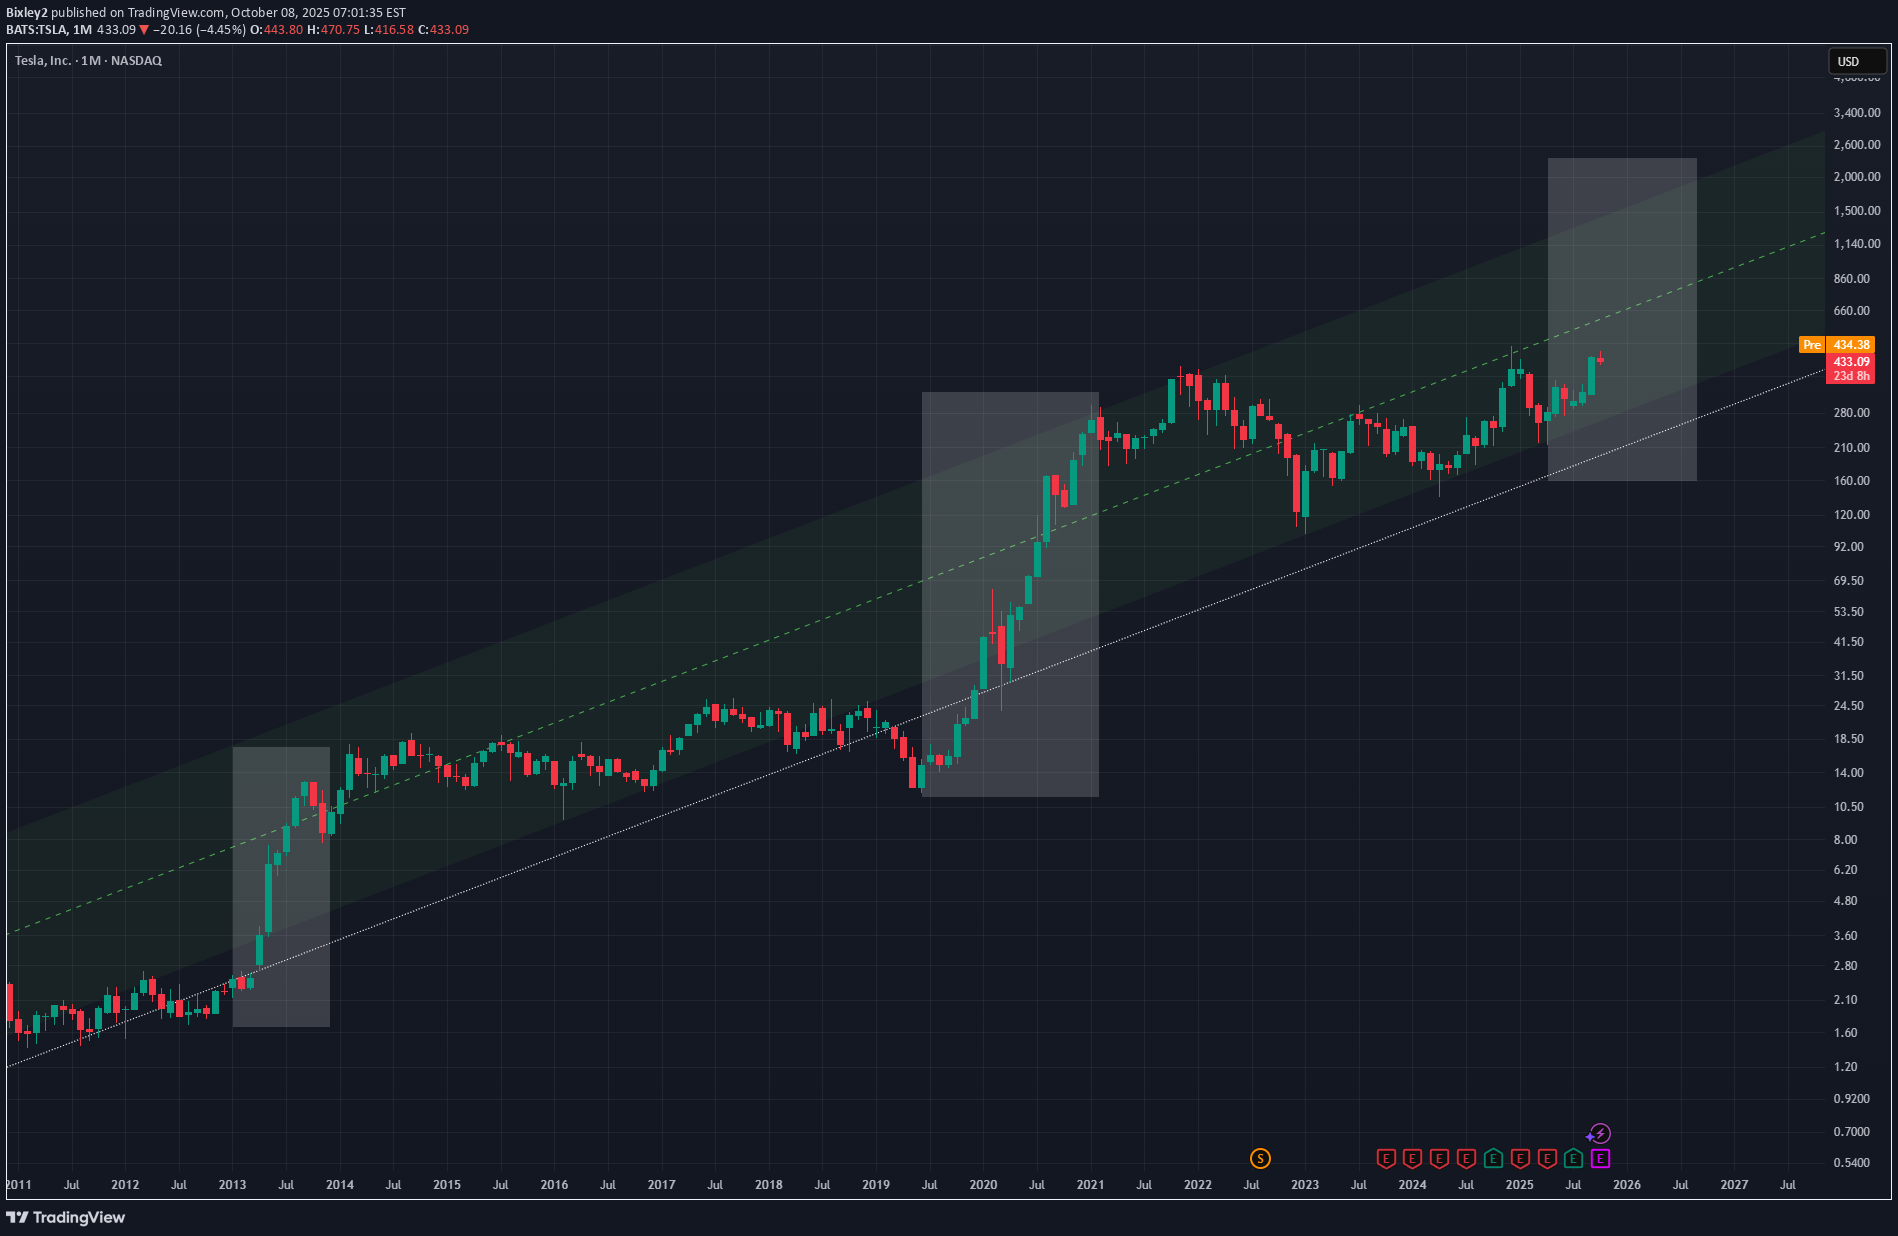
Task: Click the red earnings marker left of first green
Action: click(x=1466, y=1158)
